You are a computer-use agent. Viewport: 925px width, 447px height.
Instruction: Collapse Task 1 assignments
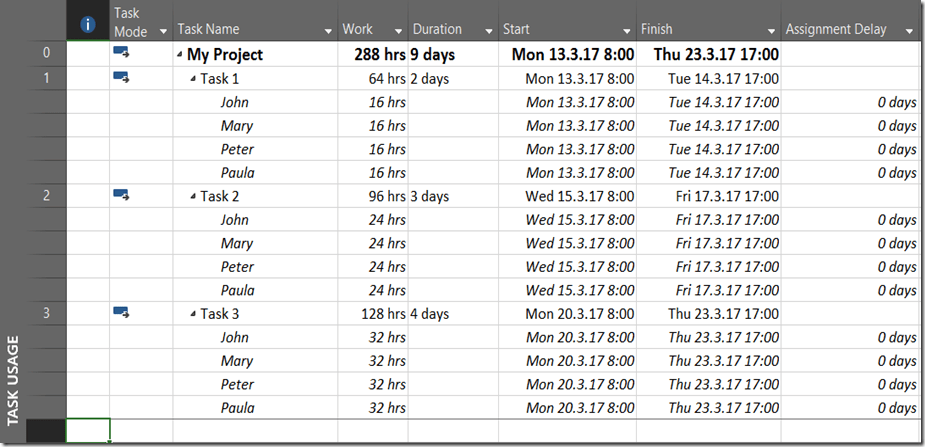pyautogui.click(x=193, y=78)
